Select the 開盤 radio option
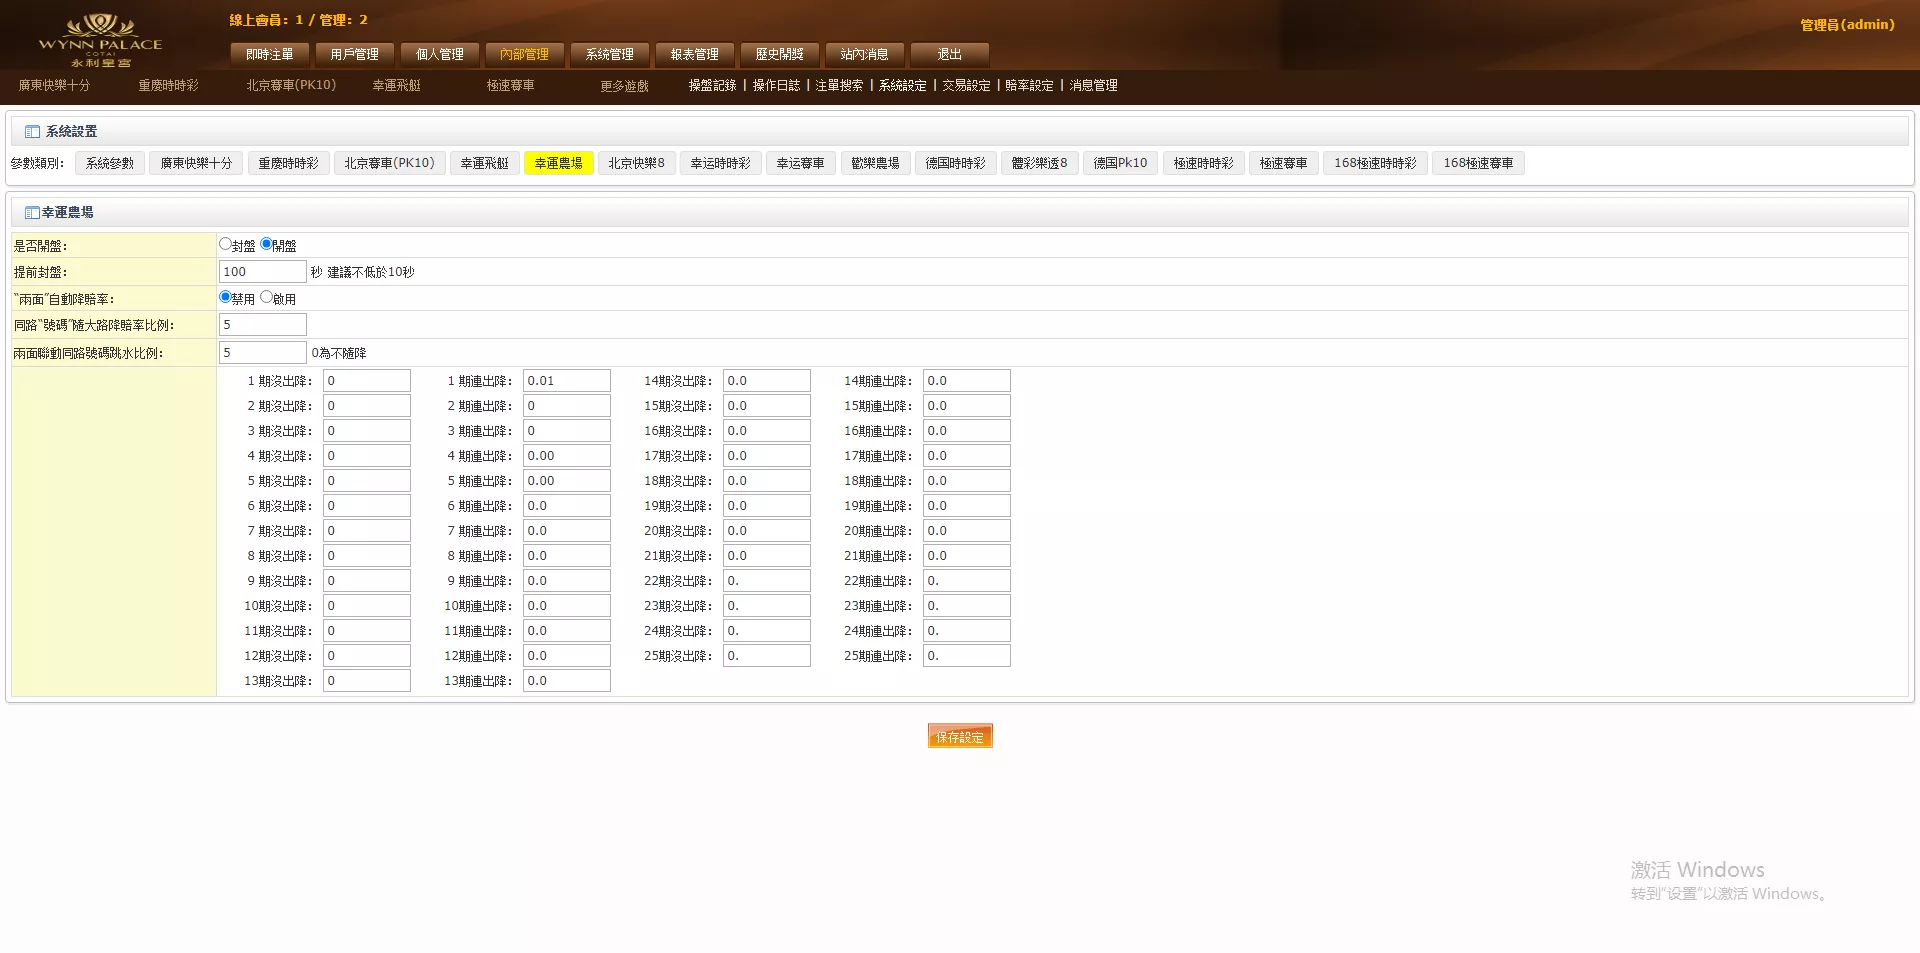 coord(265,242)
